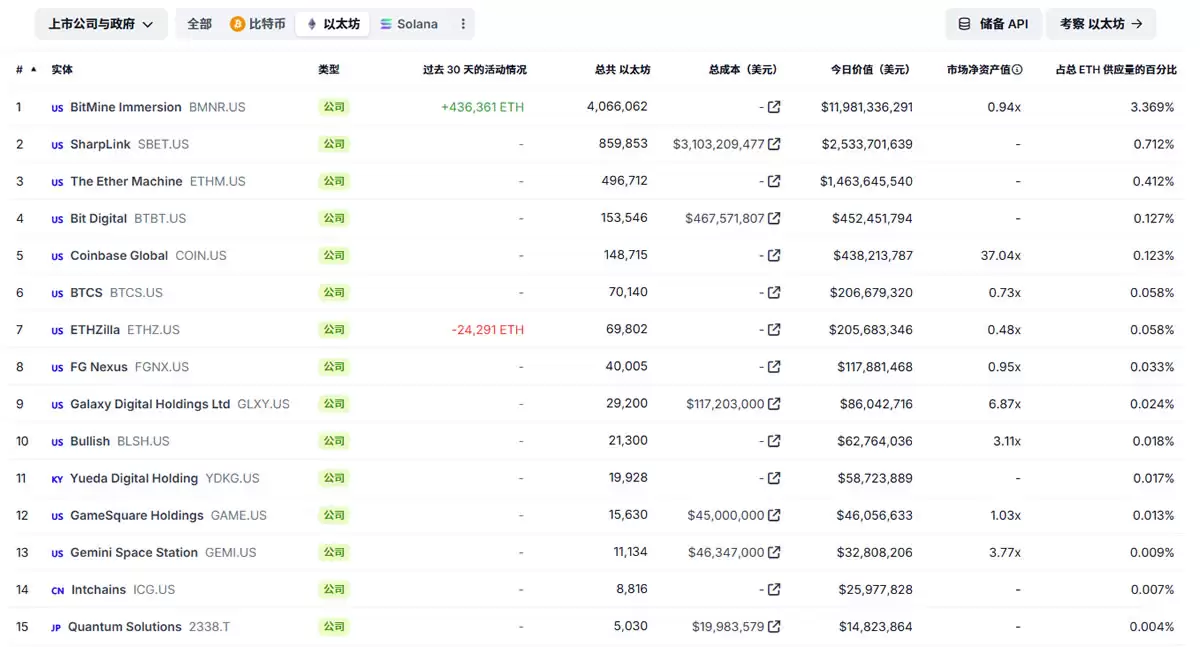Open the three-dot menu next to Solana
This screenshot has height=647, width=1200.
click(462, 23)
